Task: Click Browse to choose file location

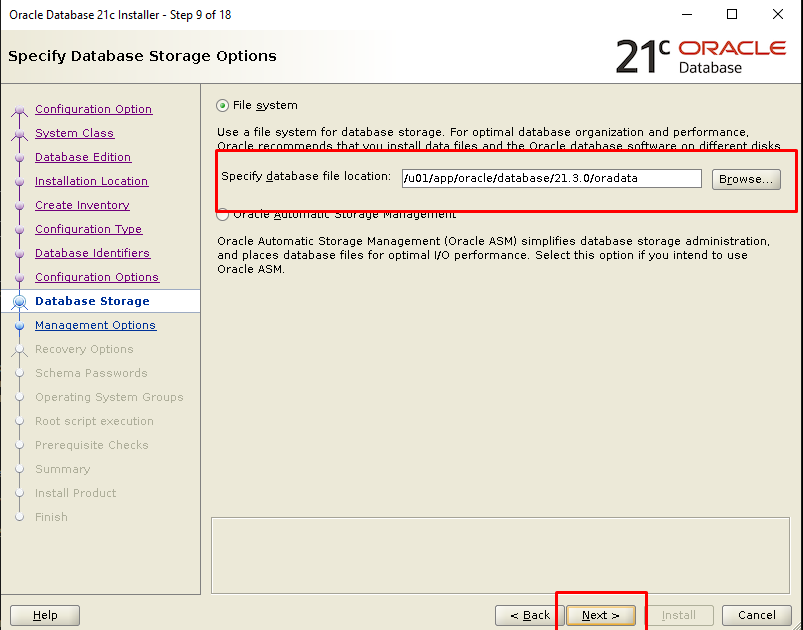Action: click(x=746, y=179)
